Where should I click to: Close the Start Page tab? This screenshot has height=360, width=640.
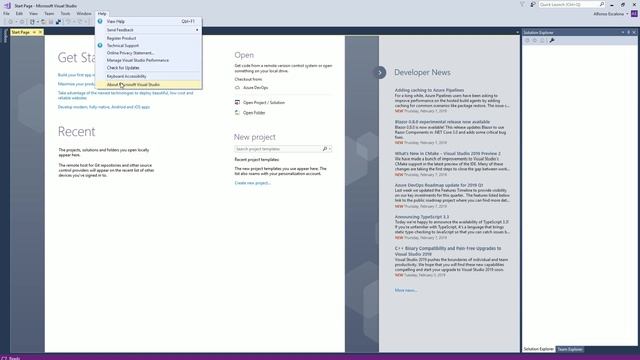pyautogui.click(x=40, y=32)
